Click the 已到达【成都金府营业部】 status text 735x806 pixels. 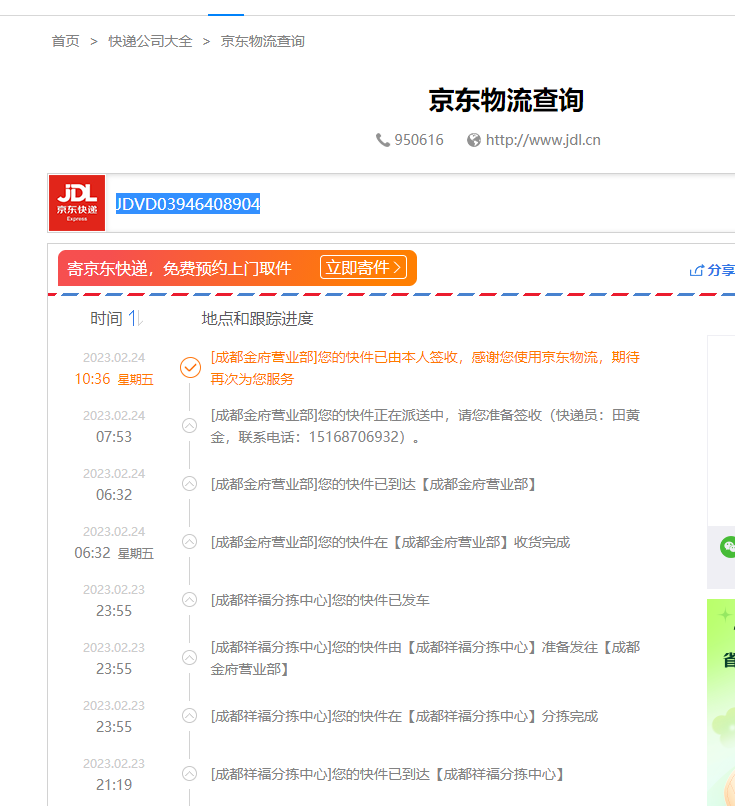coord(375,484)
